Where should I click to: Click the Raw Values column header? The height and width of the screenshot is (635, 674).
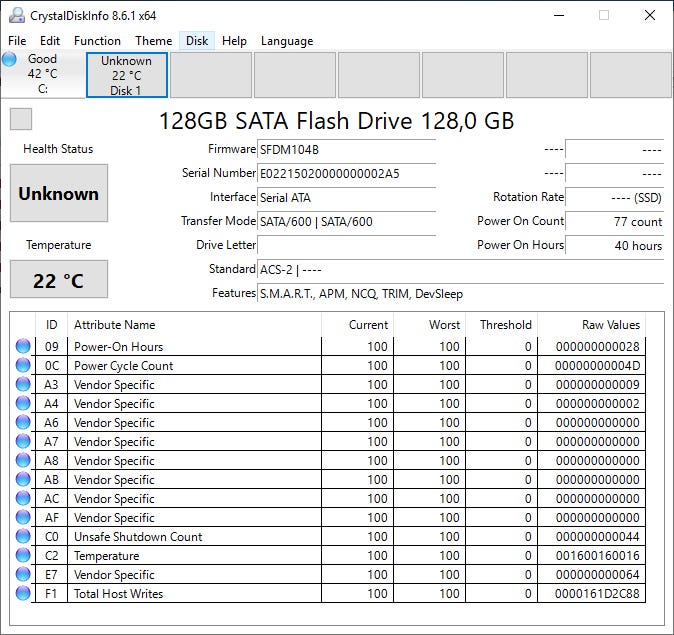click(x=610, y=325)
